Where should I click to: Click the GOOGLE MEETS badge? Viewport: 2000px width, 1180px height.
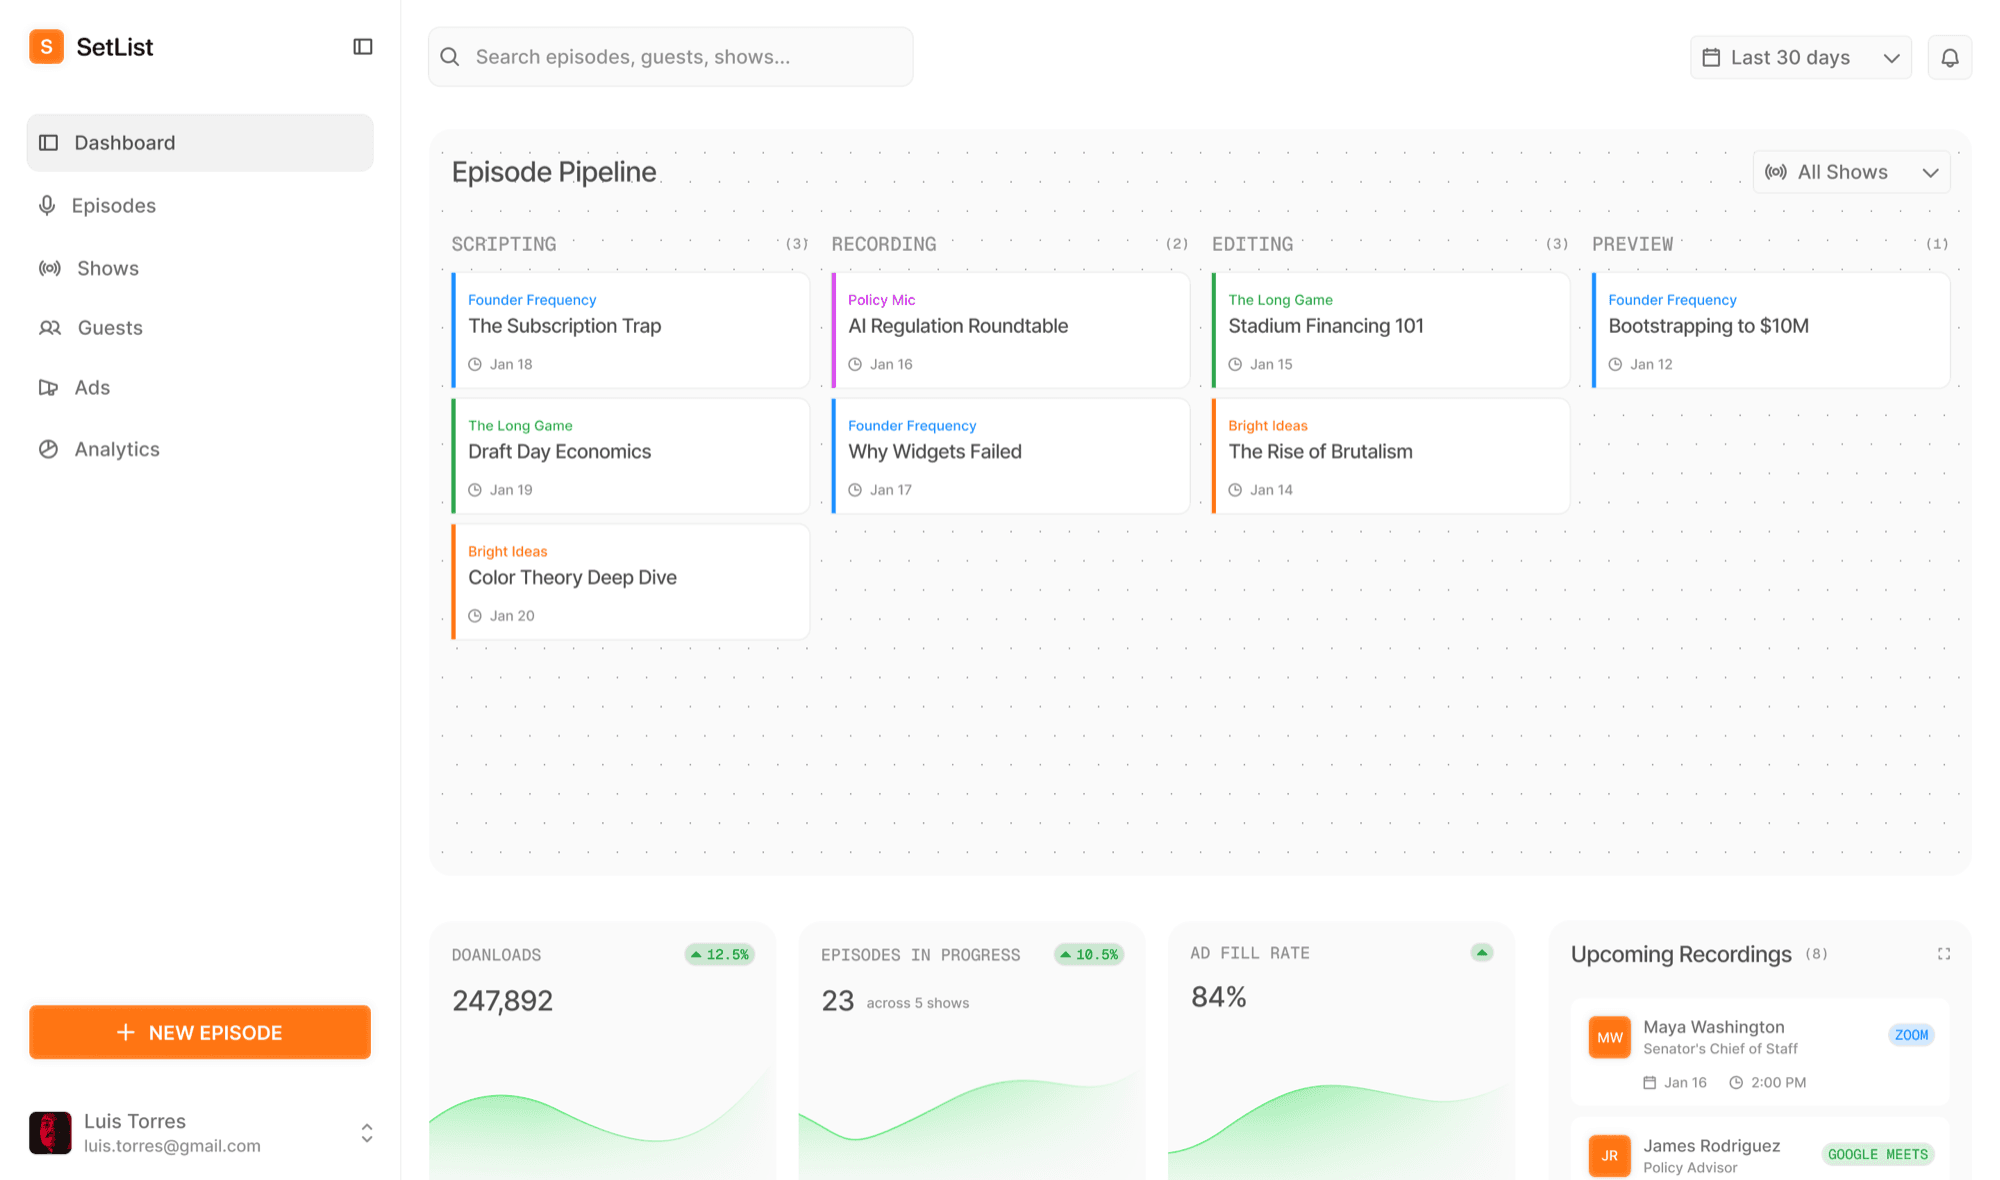pos(1877,1154)
